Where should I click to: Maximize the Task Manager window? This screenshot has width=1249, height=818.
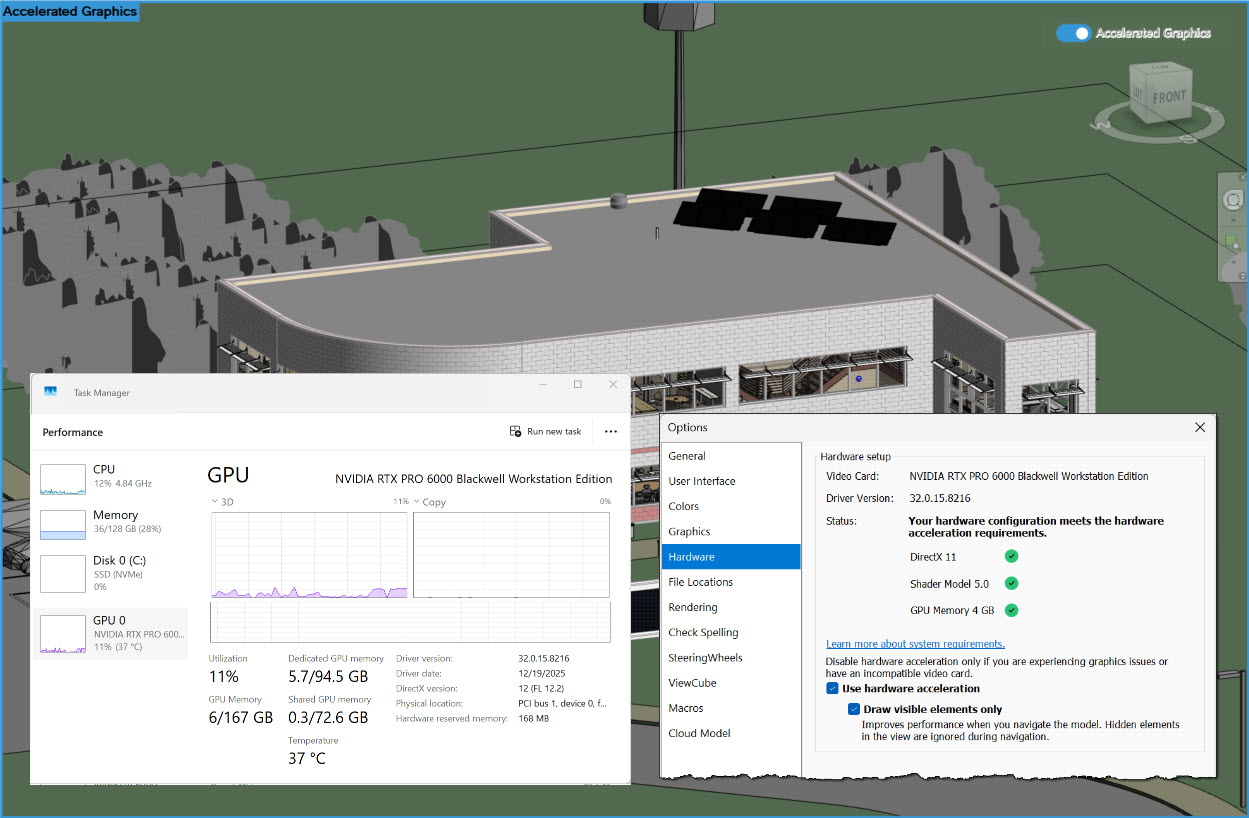[577, 385]
